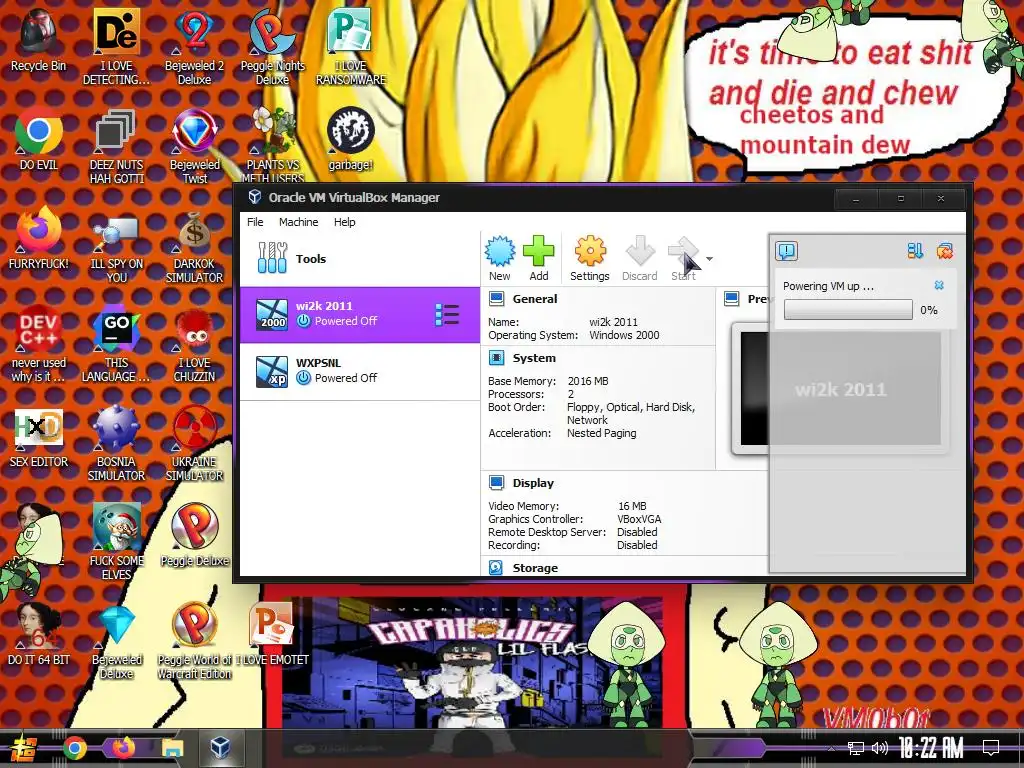Click the sort notifications icon
Image resolution: width=1024 pixels, height=768 pixels.
pyautogui.click(x=915, y=251)
